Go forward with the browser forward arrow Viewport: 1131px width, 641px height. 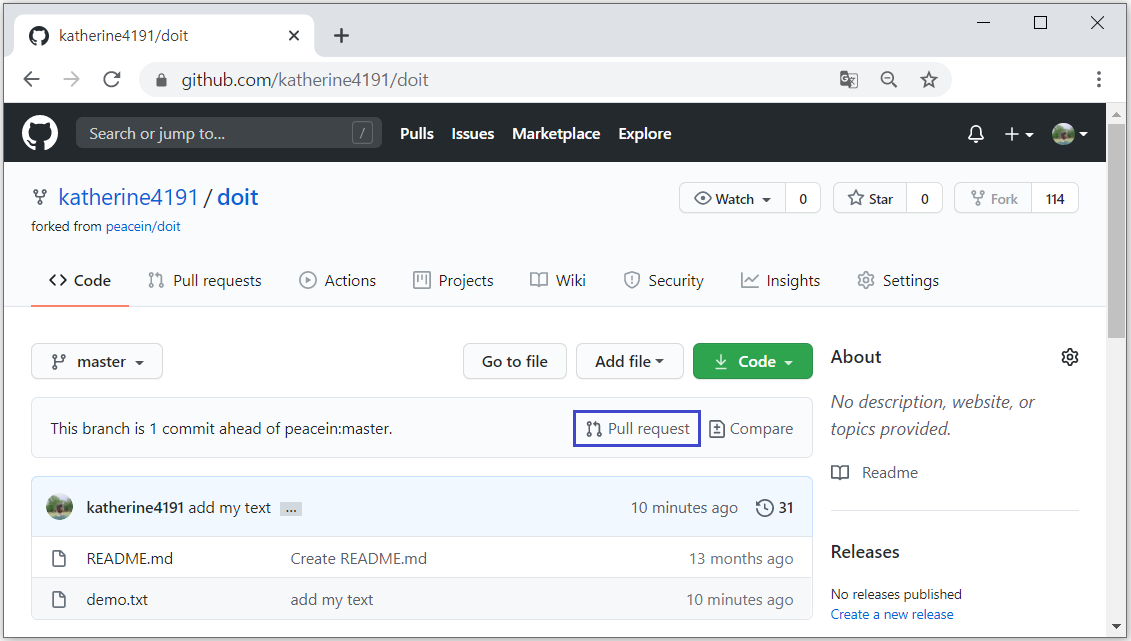click(x=71, y=79)
